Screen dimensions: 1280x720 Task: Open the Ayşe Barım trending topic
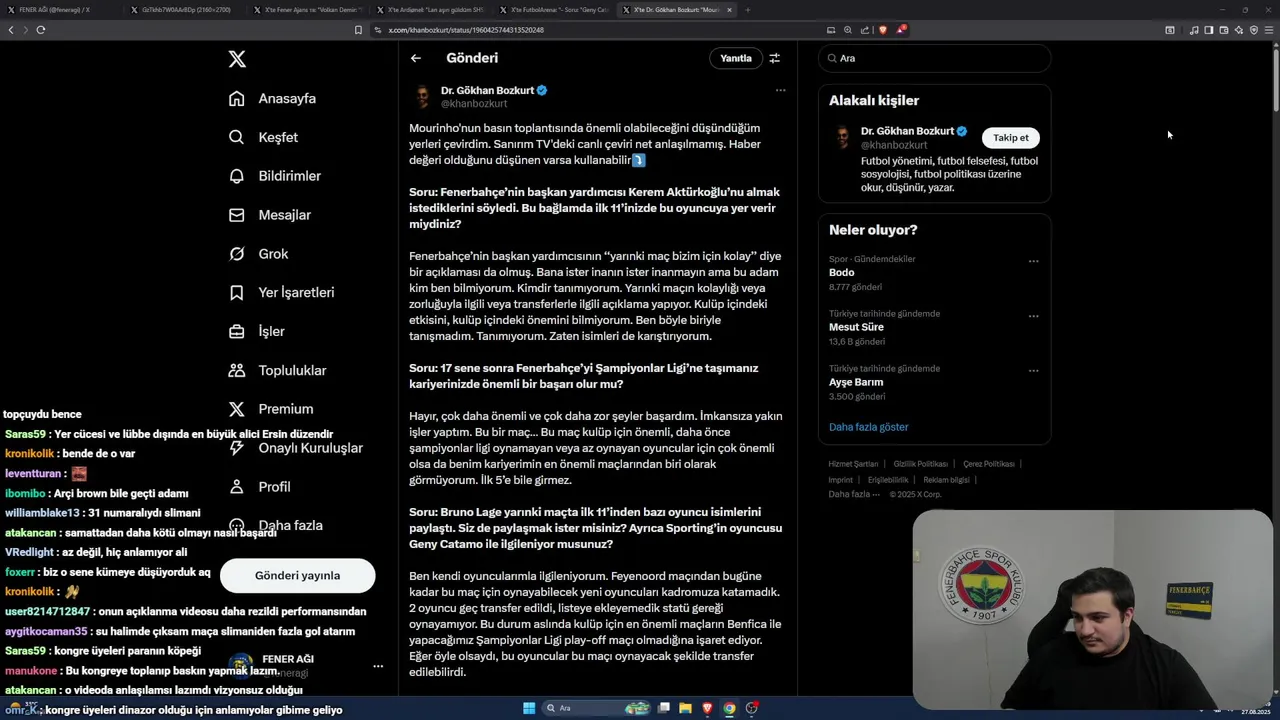click(856, 382)
